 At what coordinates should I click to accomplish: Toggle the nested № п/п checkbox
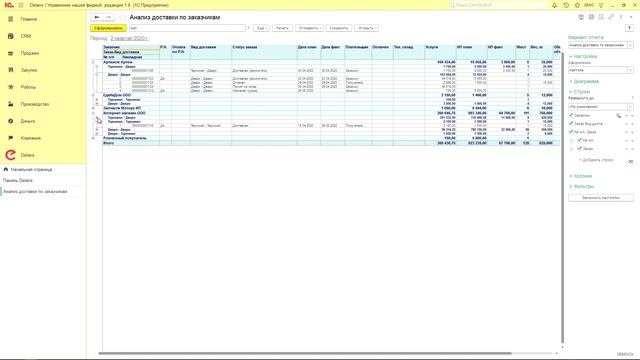580,140
